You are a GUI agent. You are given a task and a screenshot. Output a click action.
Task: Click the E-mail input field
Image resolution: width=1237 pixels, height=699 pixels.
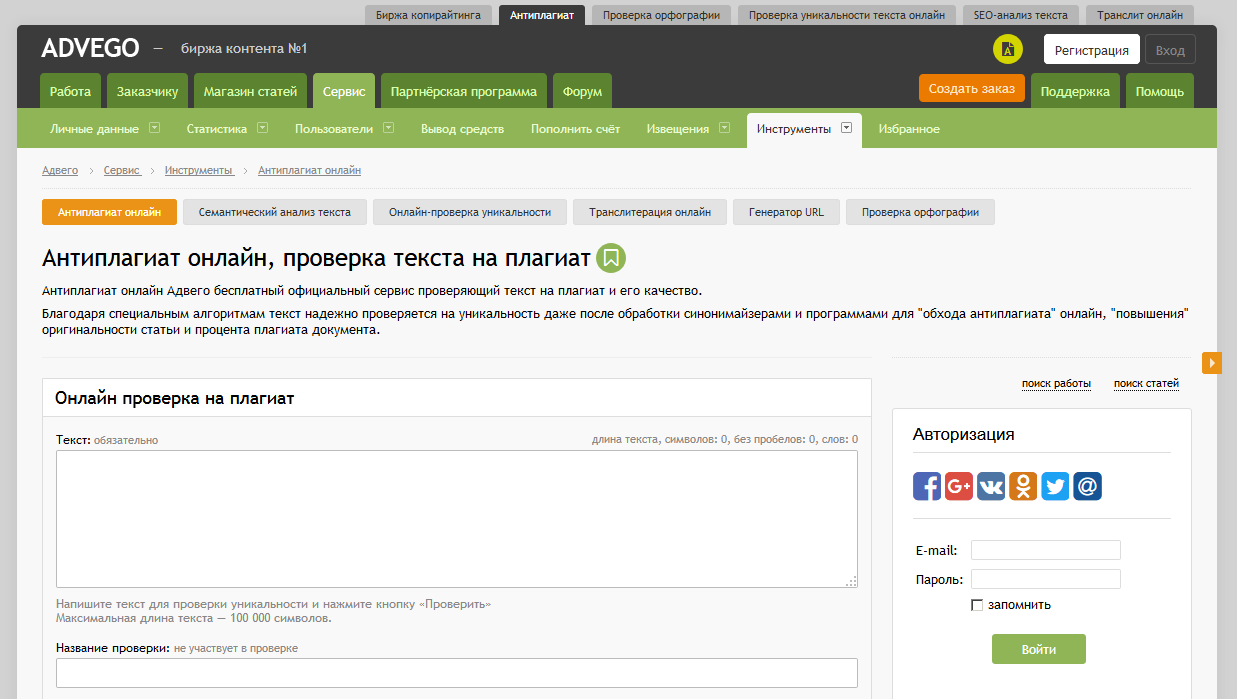point(1046,550)
